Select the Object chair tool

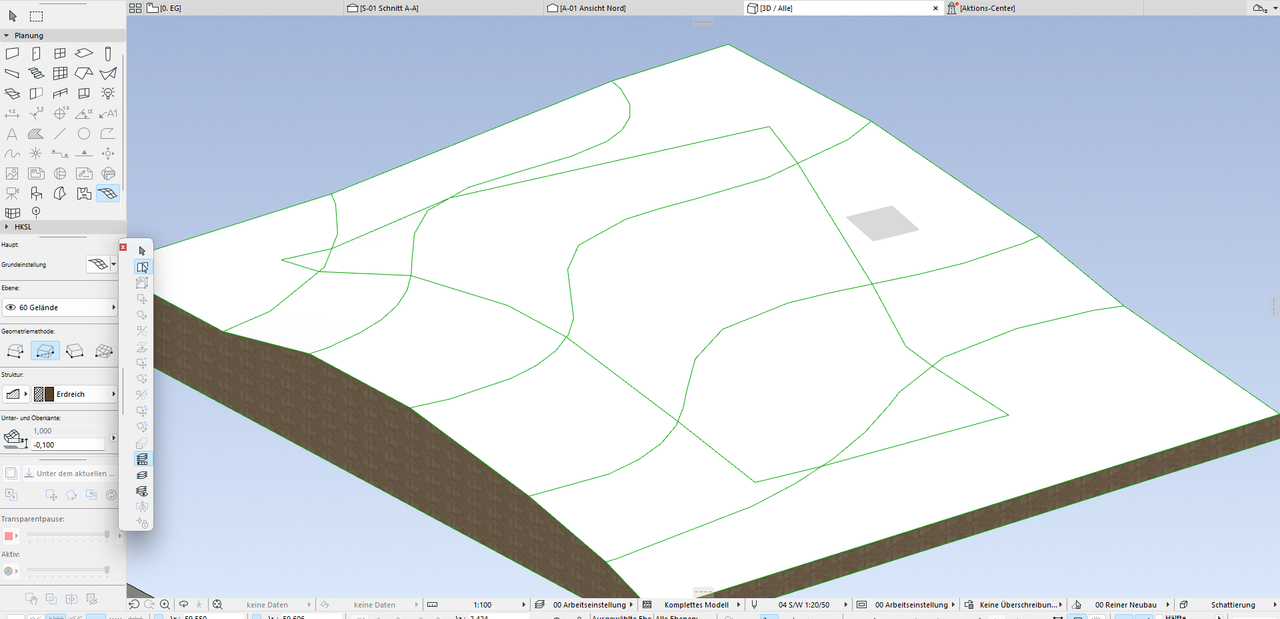coord(36,193)
